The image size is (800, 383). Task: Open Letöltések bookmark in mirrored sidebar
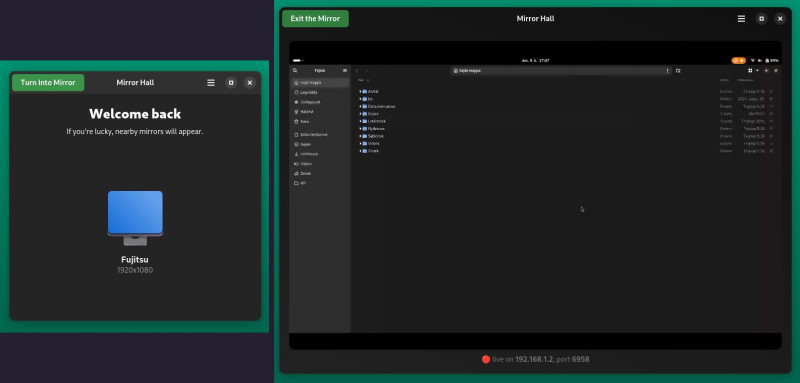click(320, 154)
